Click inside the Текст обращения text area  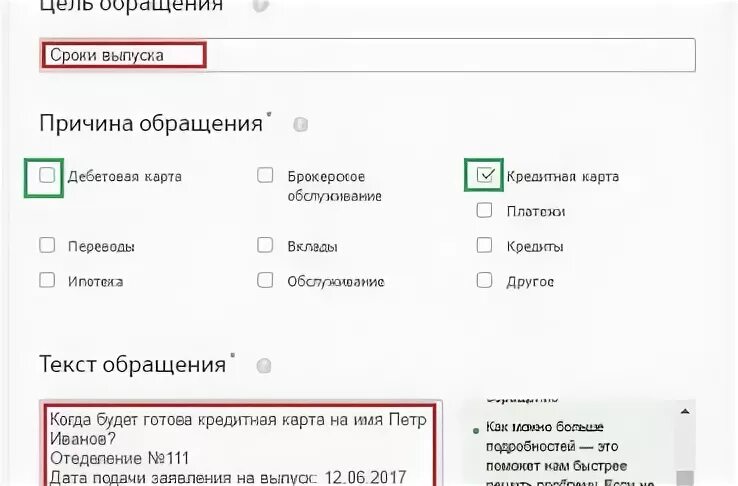point(241,443)
